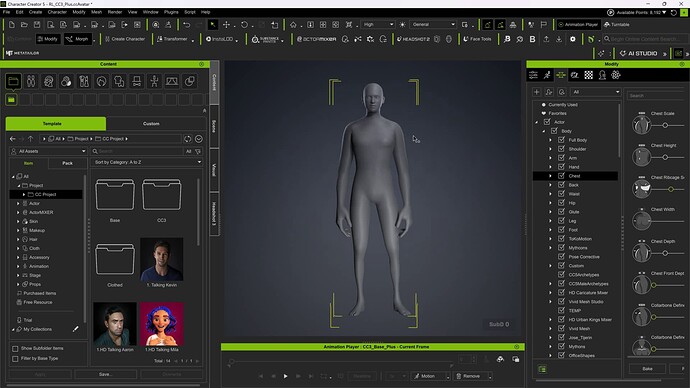Click the Undo arrow icon
The image size is (690, 388).
(187, 25)
